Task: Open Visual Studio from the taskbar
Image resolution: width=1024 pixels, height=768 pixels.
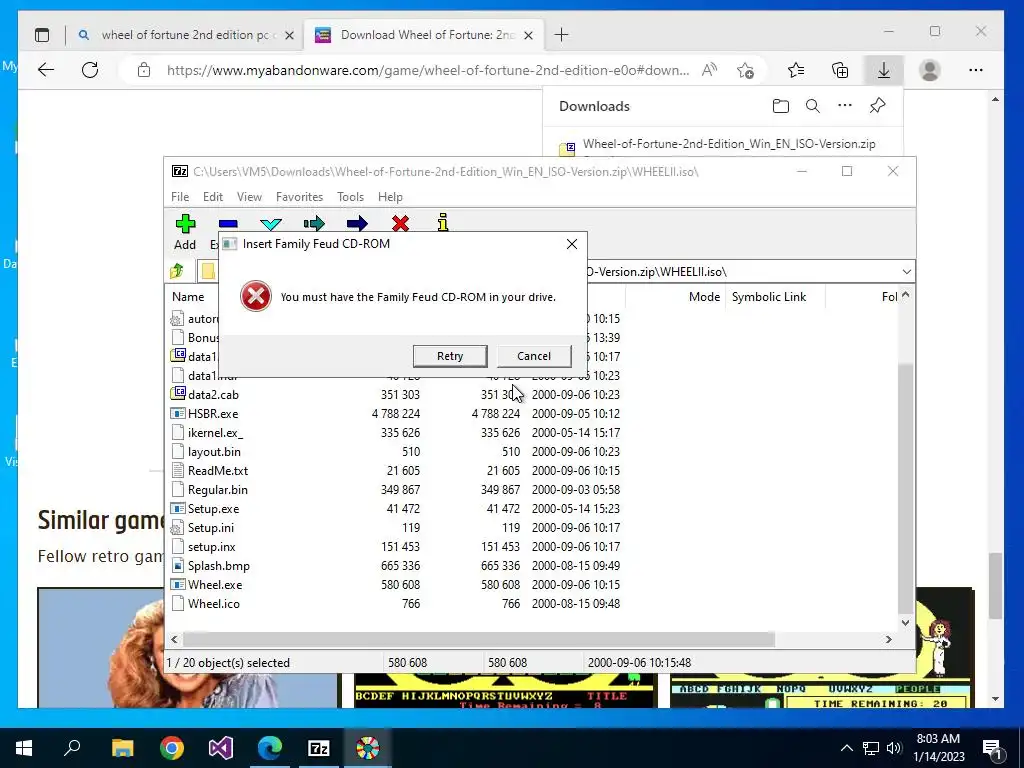Action: click(x=221, y=748)
